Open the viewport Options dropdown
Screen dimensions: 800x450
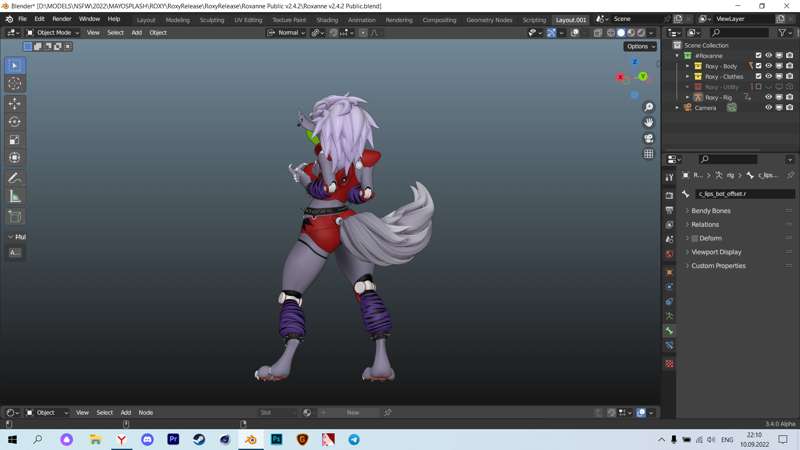click(x=640, y=46)
